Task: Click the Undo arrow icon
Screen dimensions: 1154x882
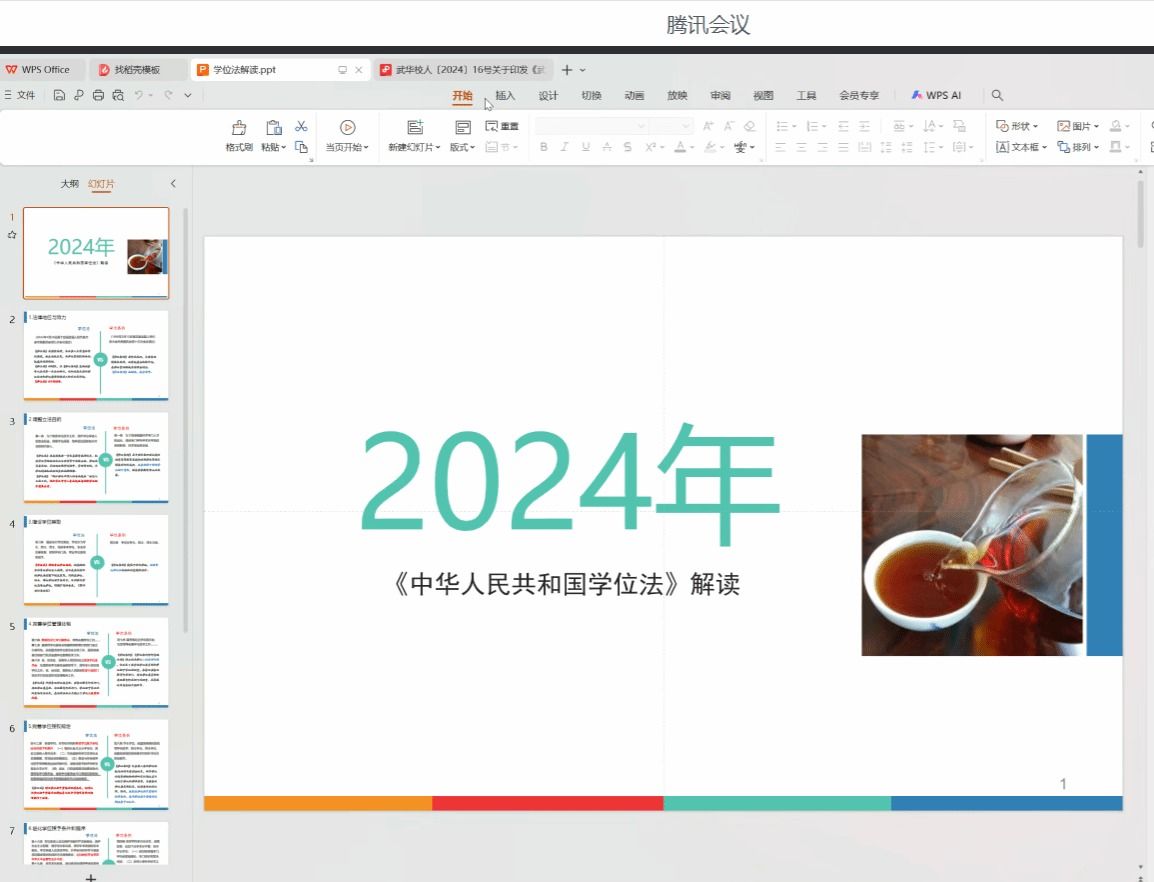Action: (x=138, y=95)
